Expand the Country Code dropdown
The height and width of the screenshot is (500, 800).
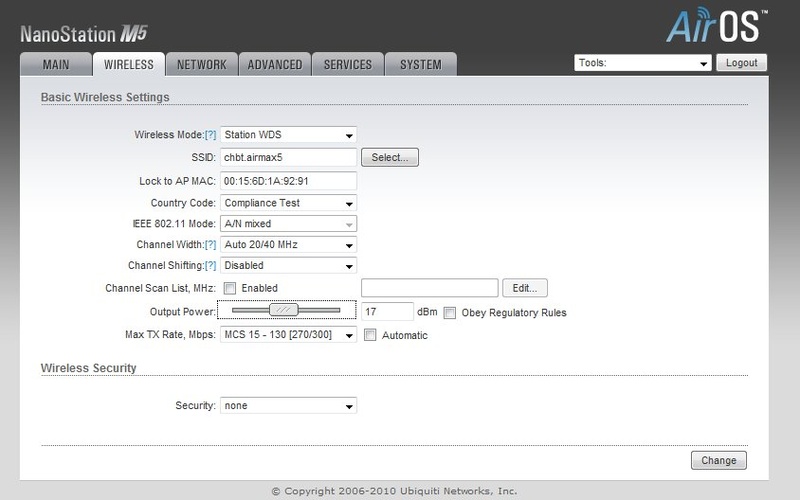[x=288, y=203]
